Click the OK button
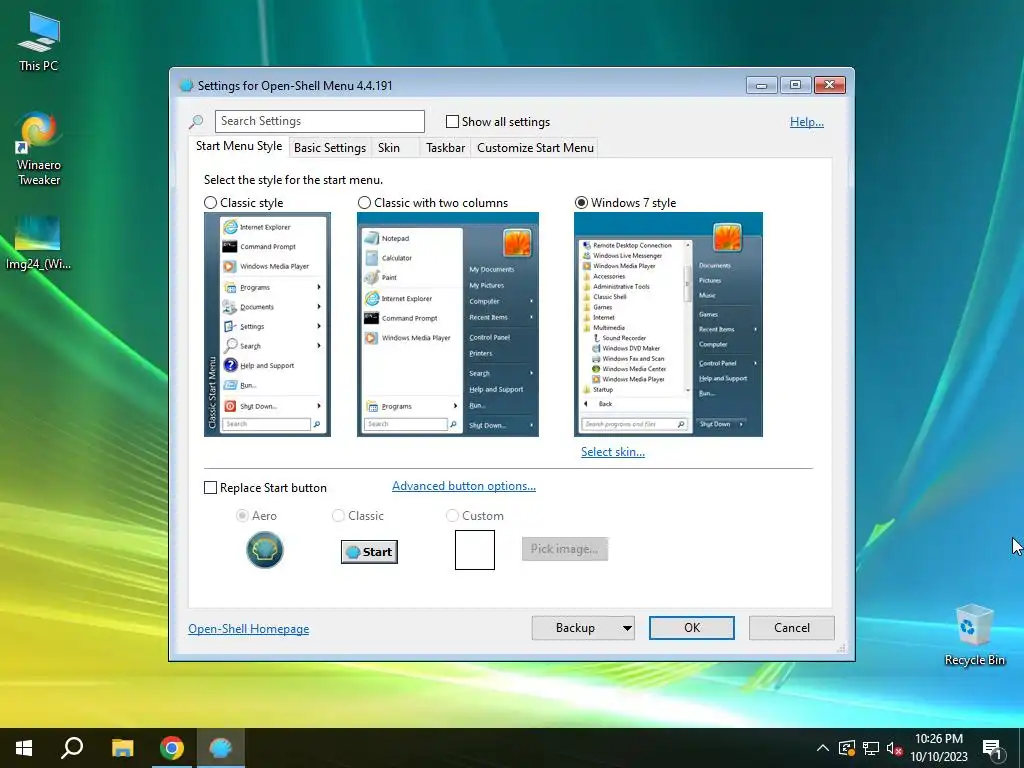Screen dimensions: 1024x768 692,628
